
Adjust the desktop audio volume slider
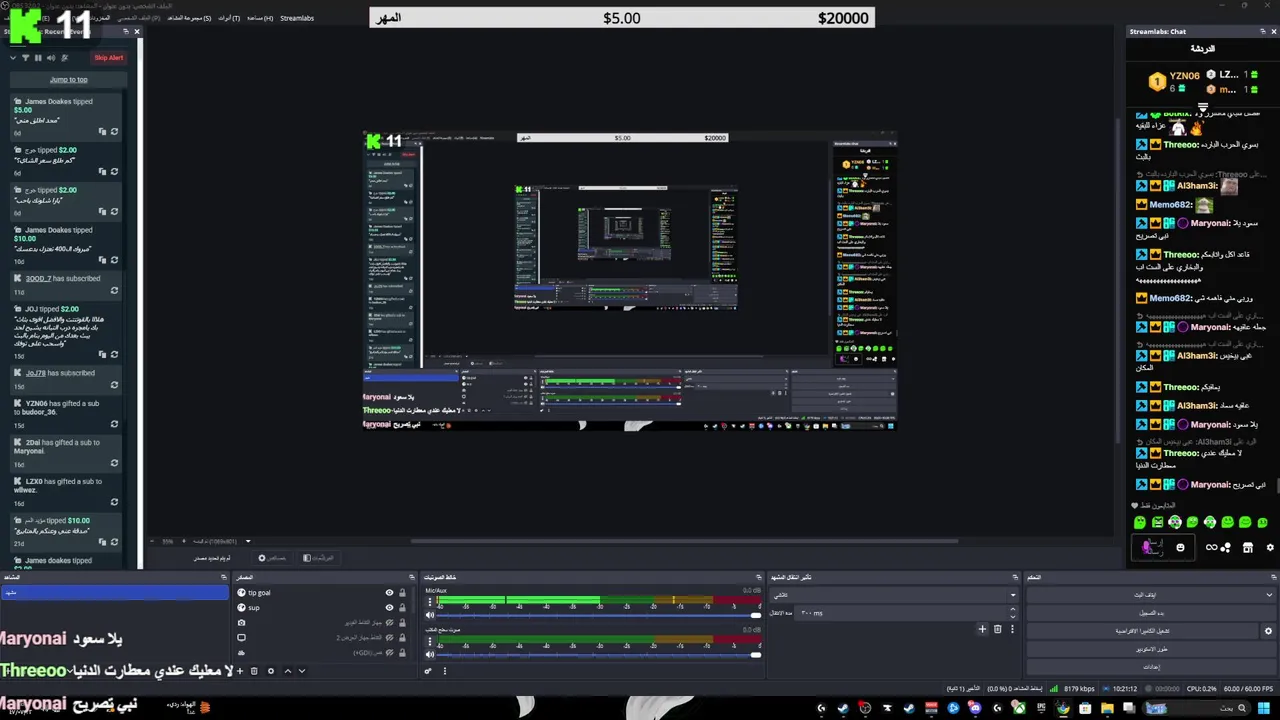[599, 655]
